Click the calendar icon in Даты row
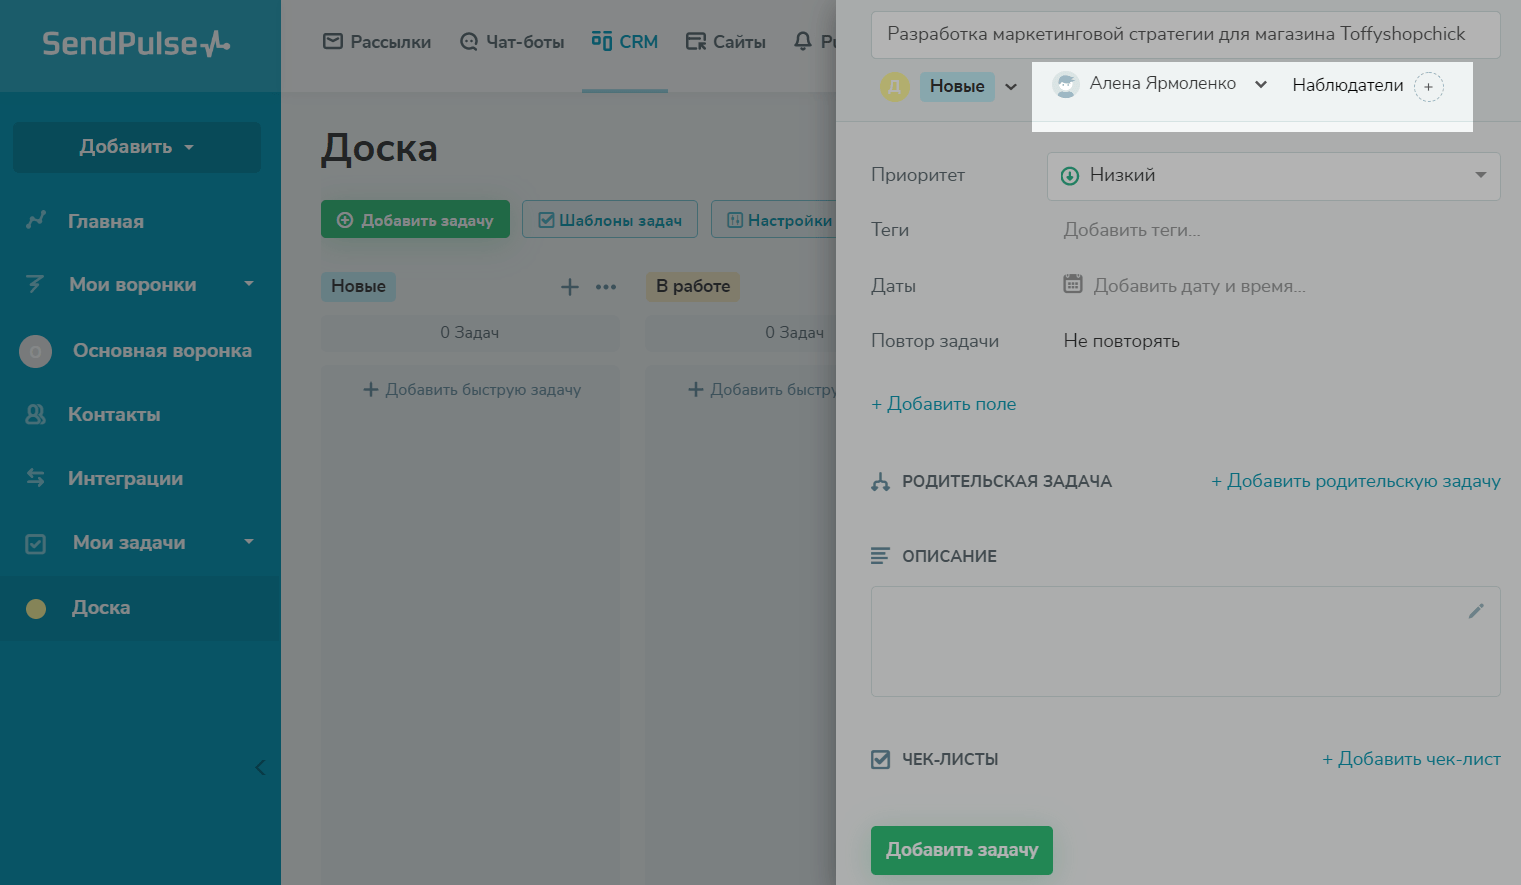The image size is (1521, 885). pyautogui.click(x=1072, y=284)
